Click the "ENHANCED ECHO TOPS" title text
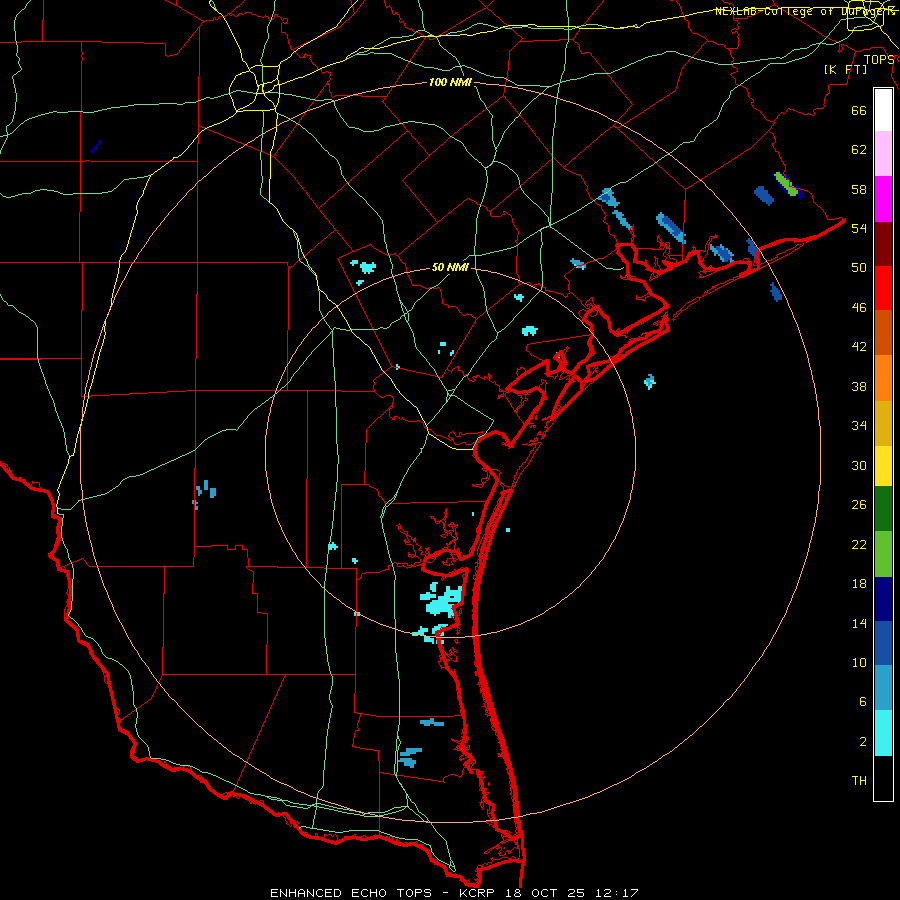Screen dimensions: 900x900 (x=351, y=893)
